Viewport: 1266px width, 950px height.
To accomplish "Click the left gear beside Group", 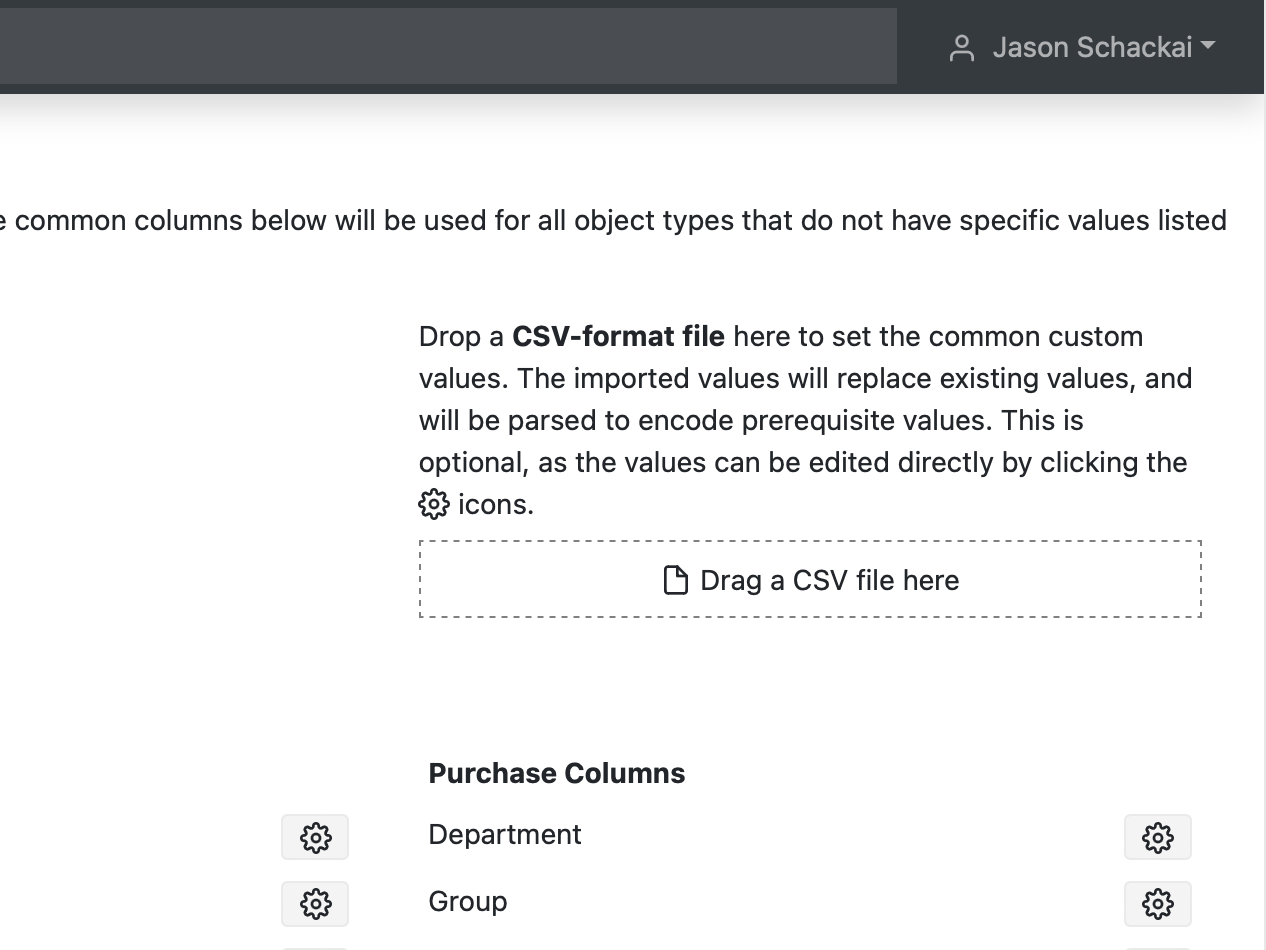I will [x=315, y=903].
